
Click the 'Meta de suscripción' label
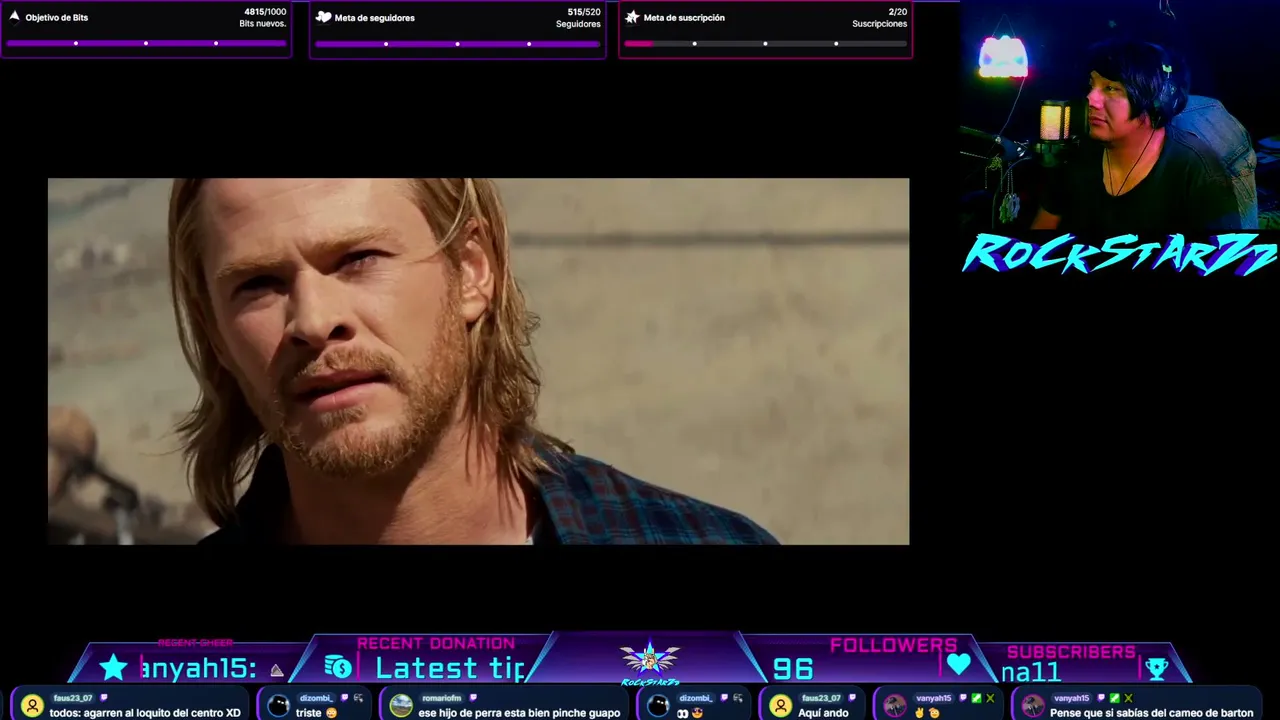tap(684, 18)
